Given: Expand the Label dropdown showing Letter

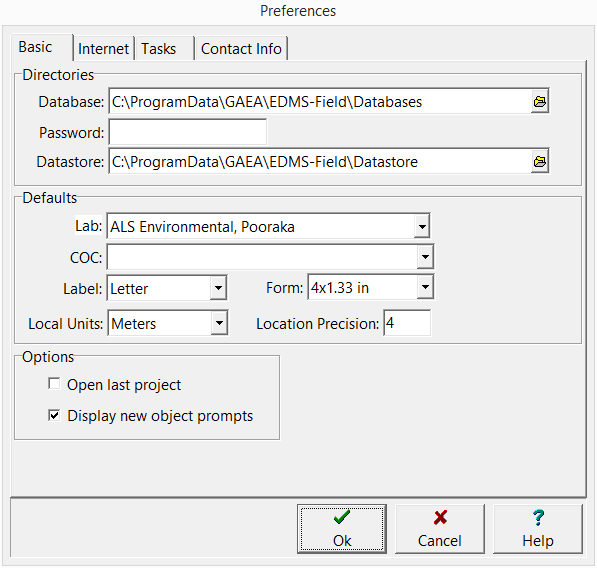Looking at the screenshot, I should click(218, 287).
